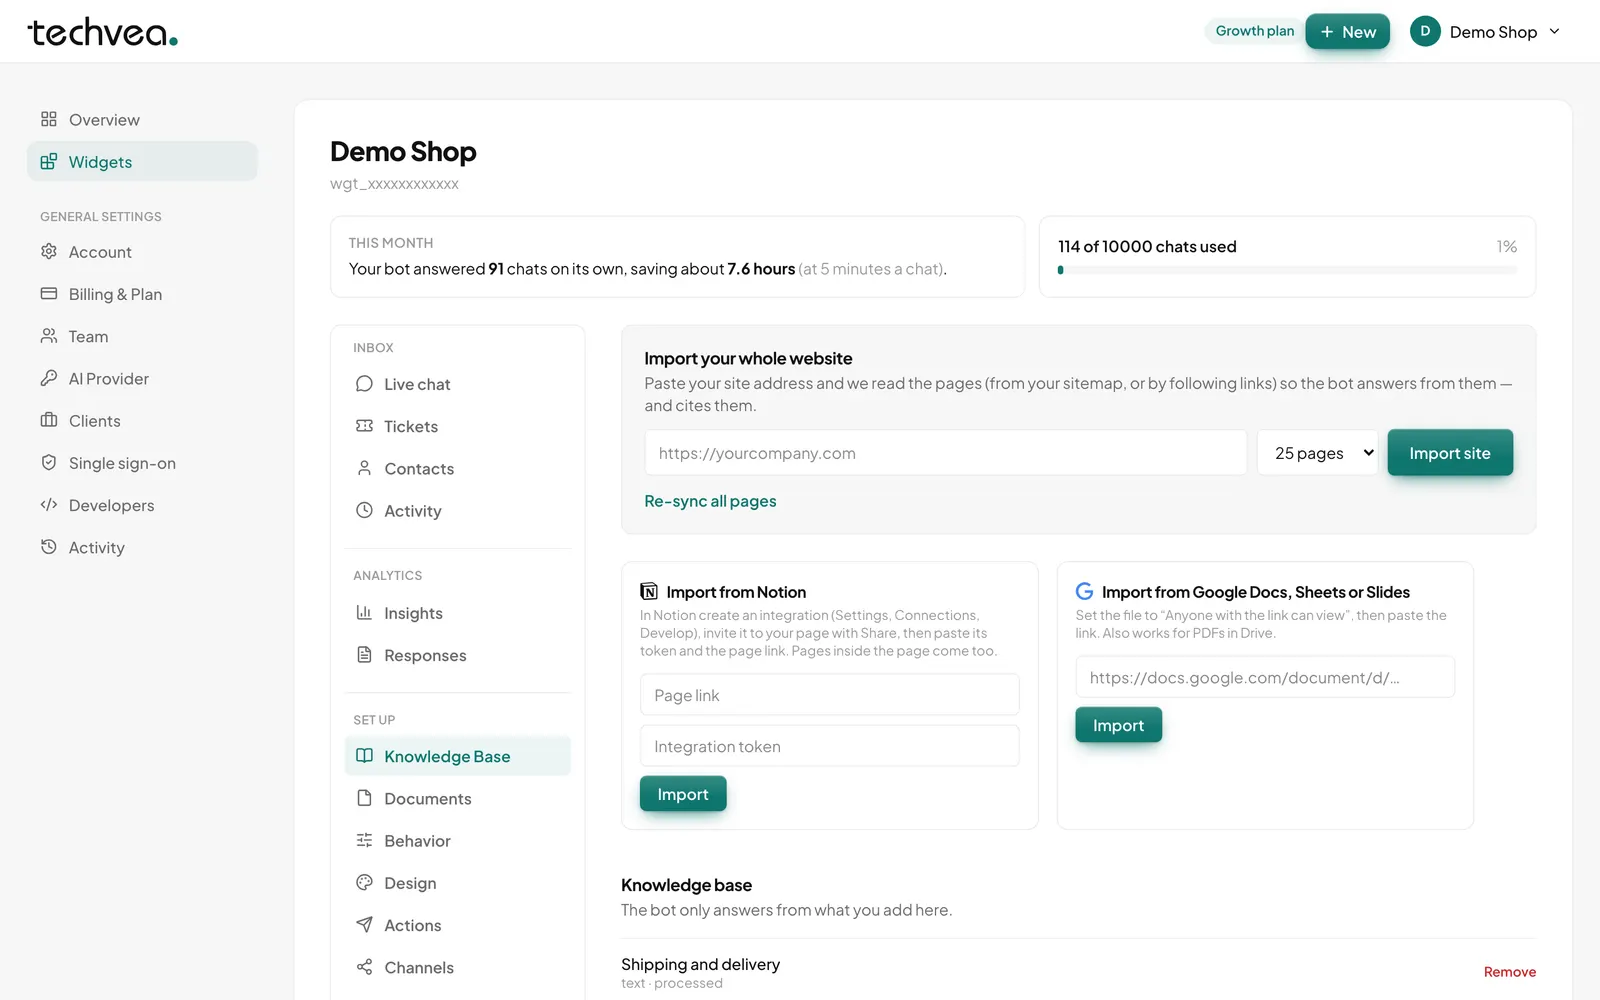Click the Single sign-on shield icon
The height and width of the screenshot is (1000, 1600).
[48, 462]
